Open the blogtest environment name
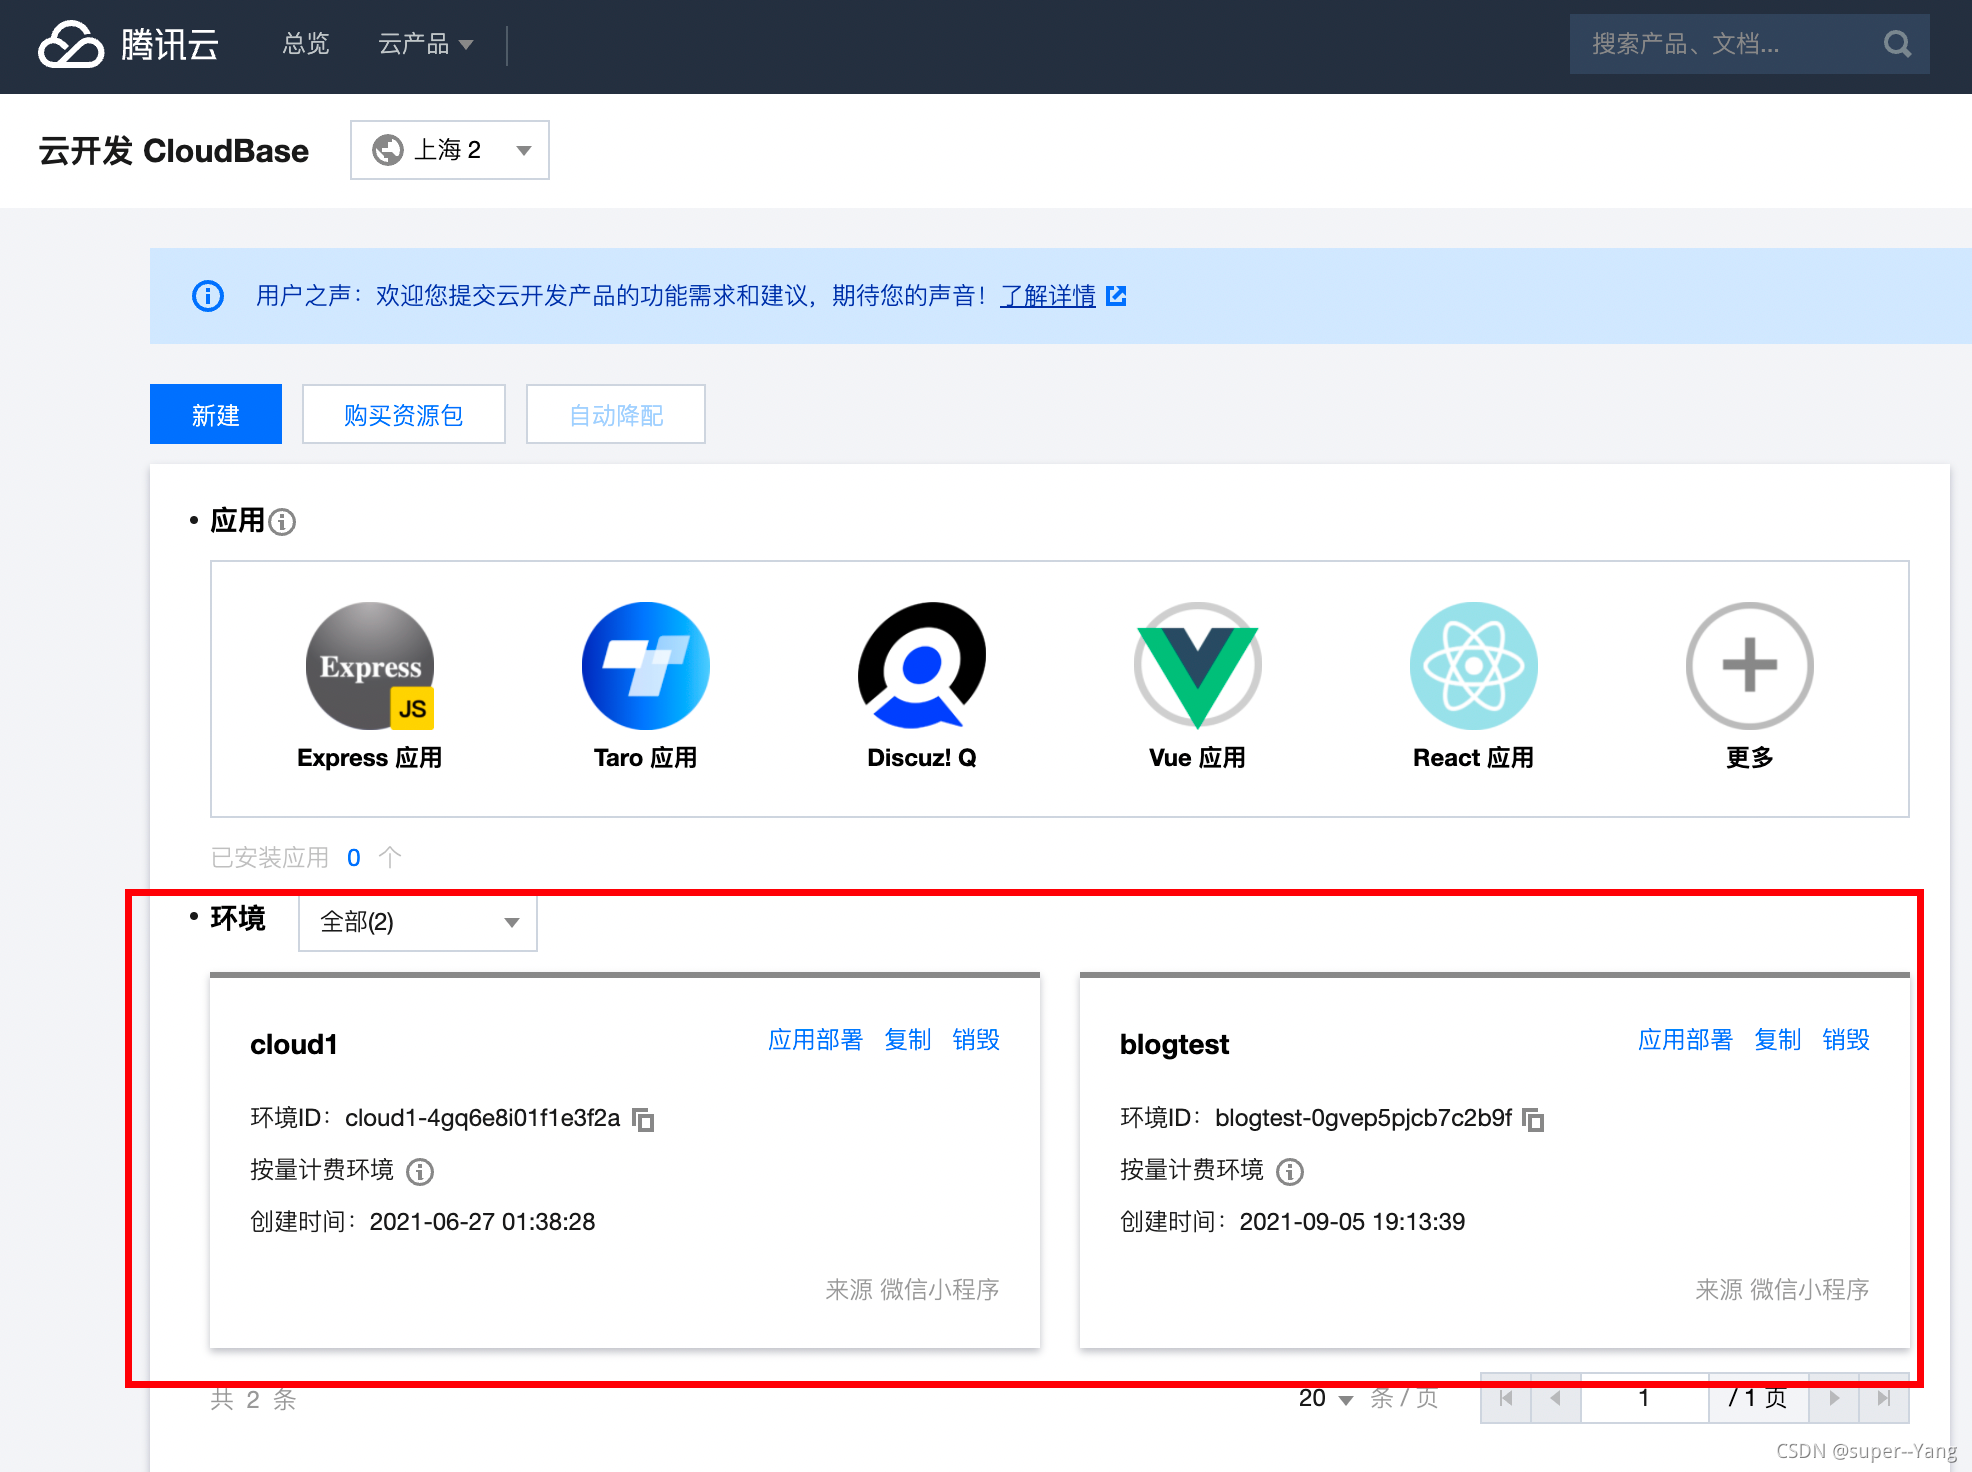This screenshot has height=1472, width=1972. point(1174,1045)
